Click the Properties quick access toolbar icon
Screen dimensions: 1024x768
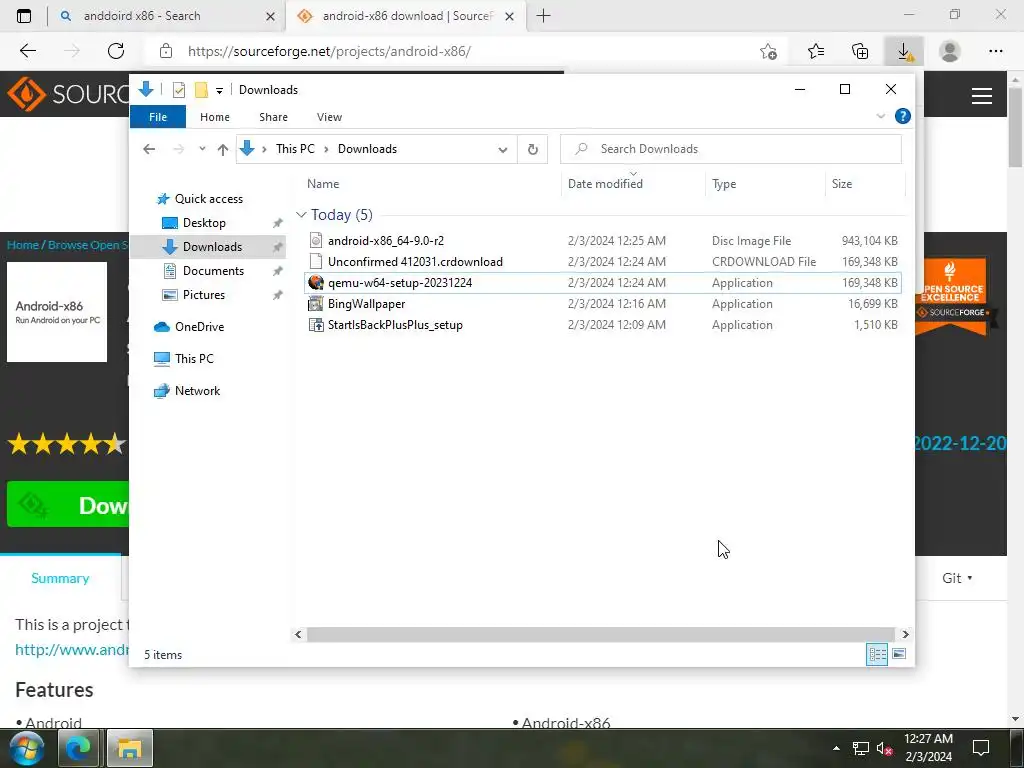point(178,90)
